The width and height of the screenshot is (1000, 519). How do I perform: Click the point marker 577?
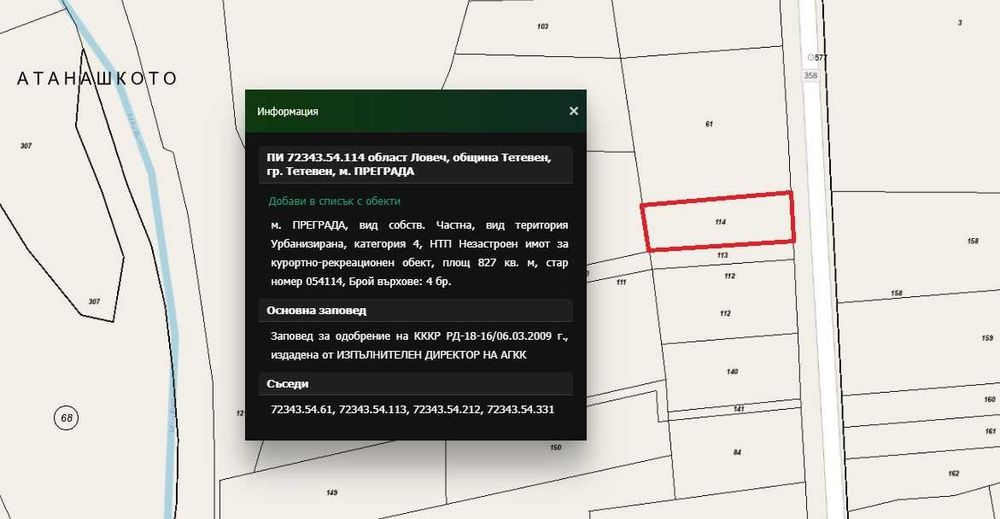817,57
